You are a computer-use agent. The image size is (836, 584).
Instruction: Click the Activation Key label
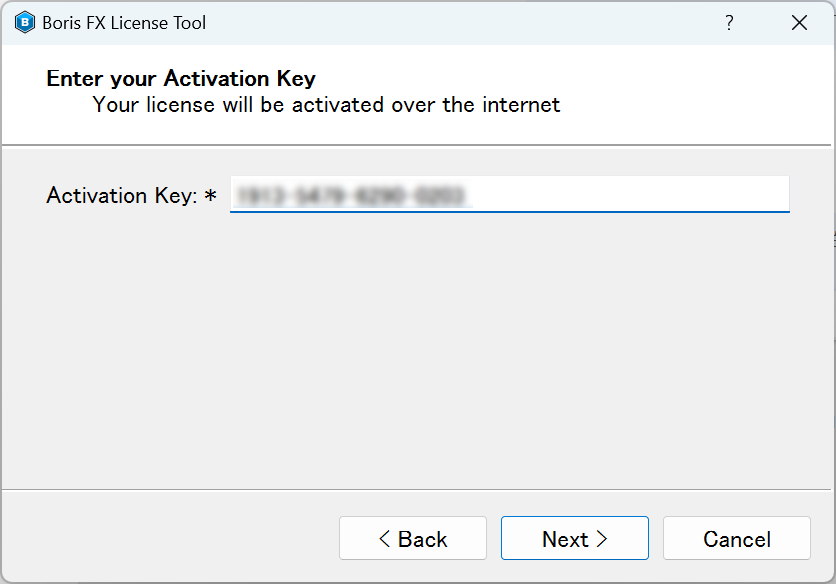(122, 196)
